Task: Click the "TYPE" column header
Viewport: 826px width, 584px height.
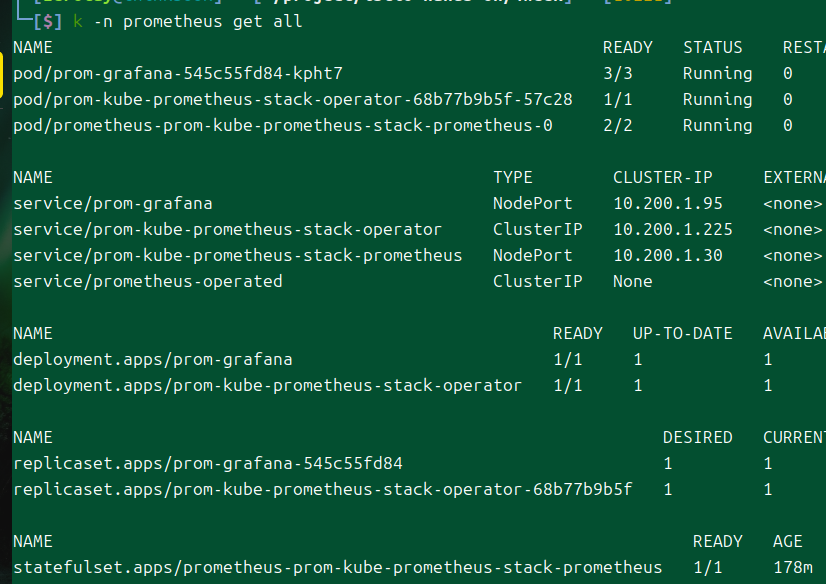Action: (513, 177)
